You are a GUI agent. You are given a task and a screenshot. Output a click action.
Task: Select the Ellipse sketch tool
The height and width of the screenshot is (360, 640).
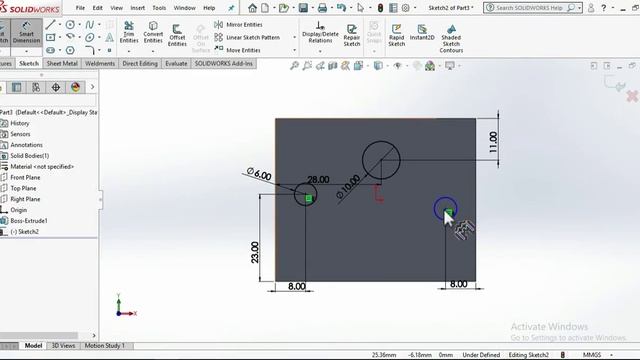click(x=90, y=38)
